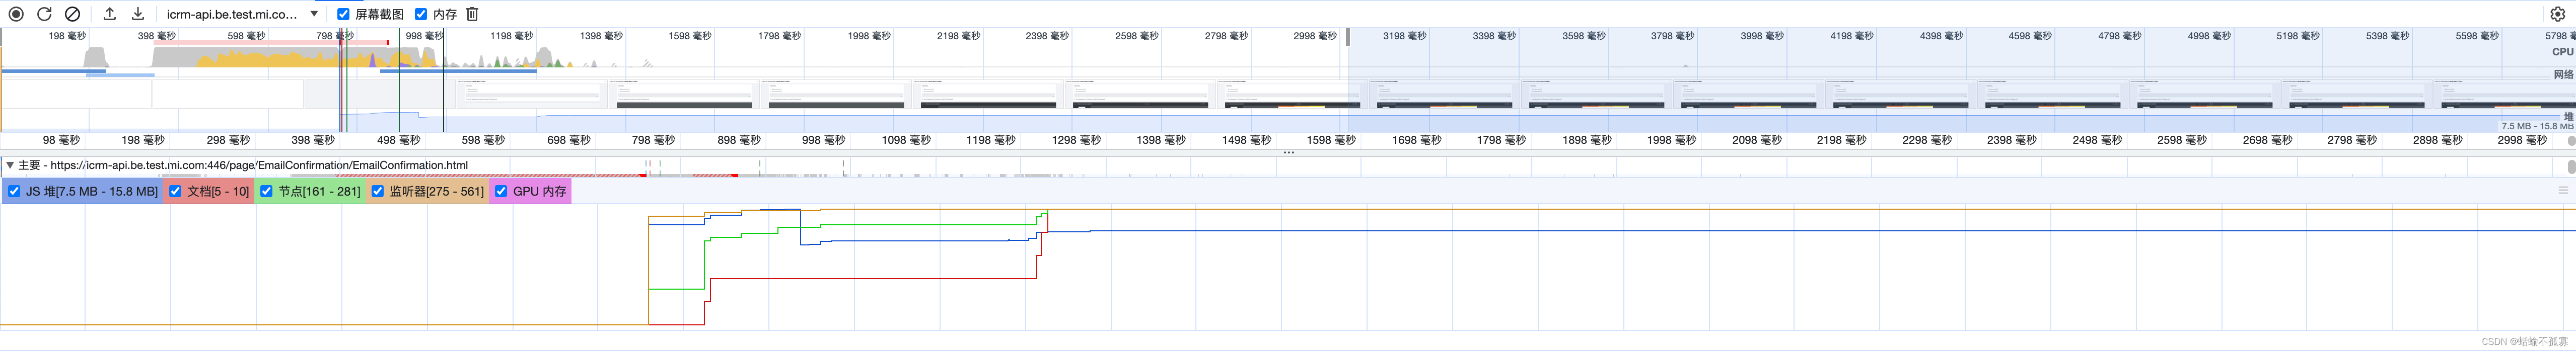Click the 4398 毫秒 overview label
The image size is (2576, 351).
[1941, 36]
